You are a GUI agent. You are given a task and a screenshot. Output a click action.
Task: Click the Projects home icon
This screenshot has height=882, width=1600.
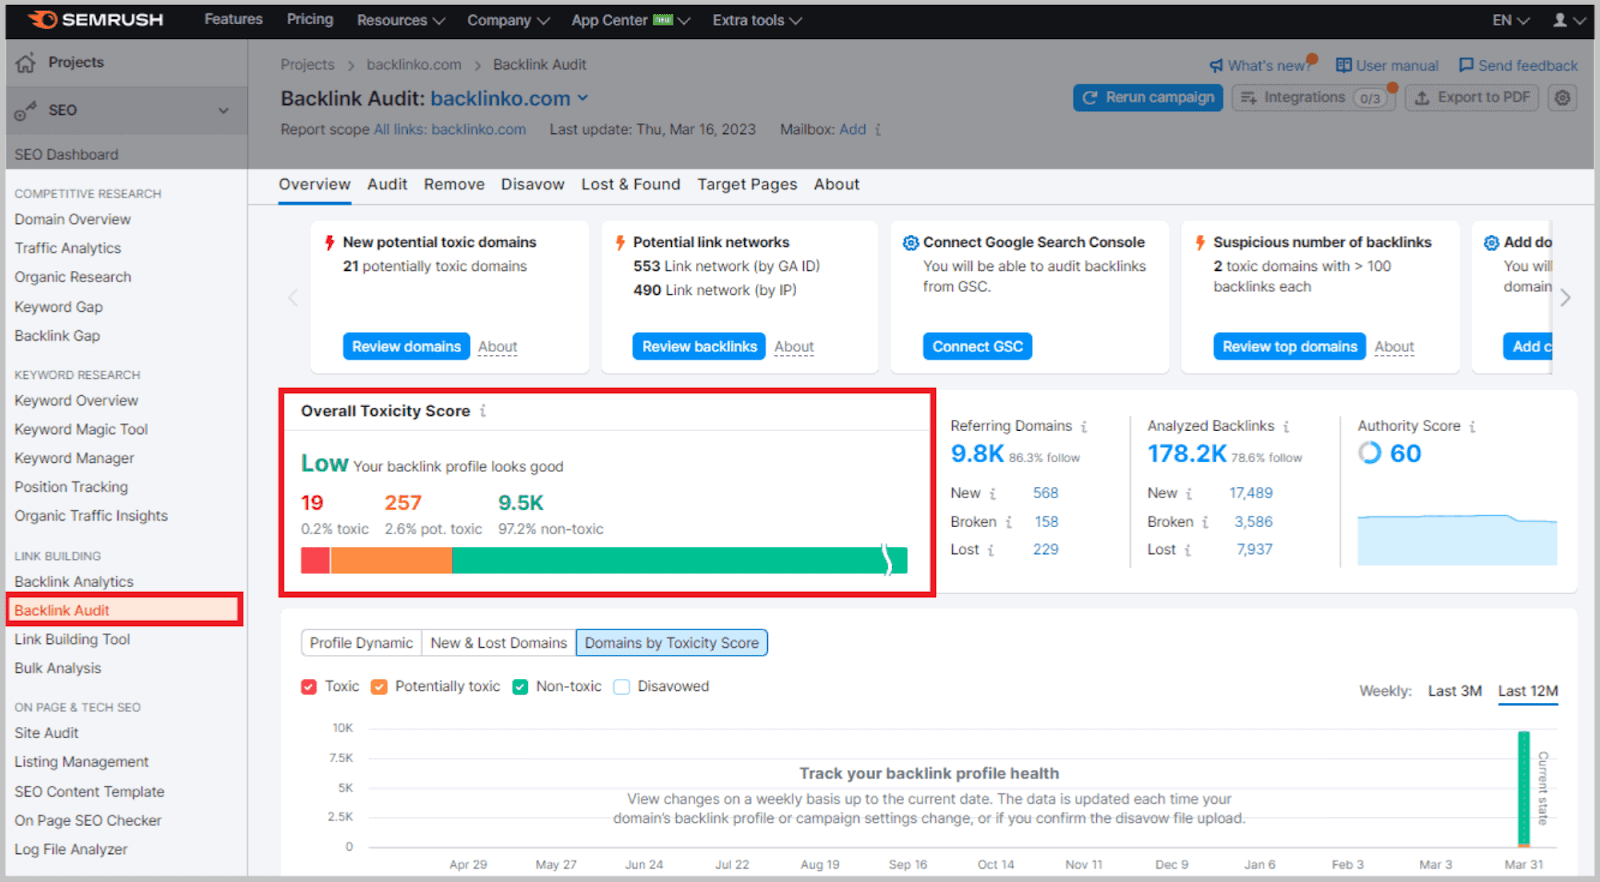(x=26, y=62)
